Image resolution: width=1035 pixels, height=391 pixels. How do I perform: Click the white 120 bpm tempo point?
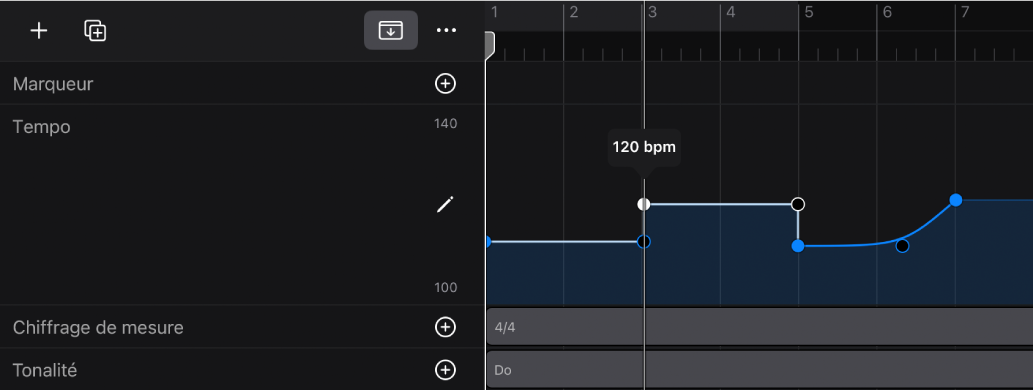coord(644,204)
